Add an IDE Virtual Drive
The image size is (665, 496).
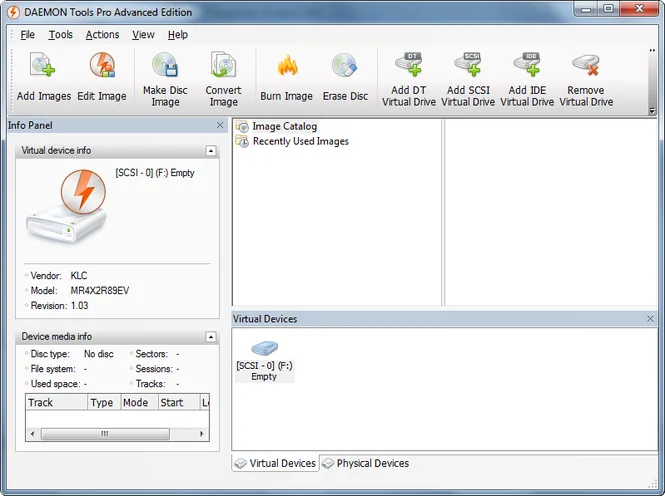pos(527,79)
